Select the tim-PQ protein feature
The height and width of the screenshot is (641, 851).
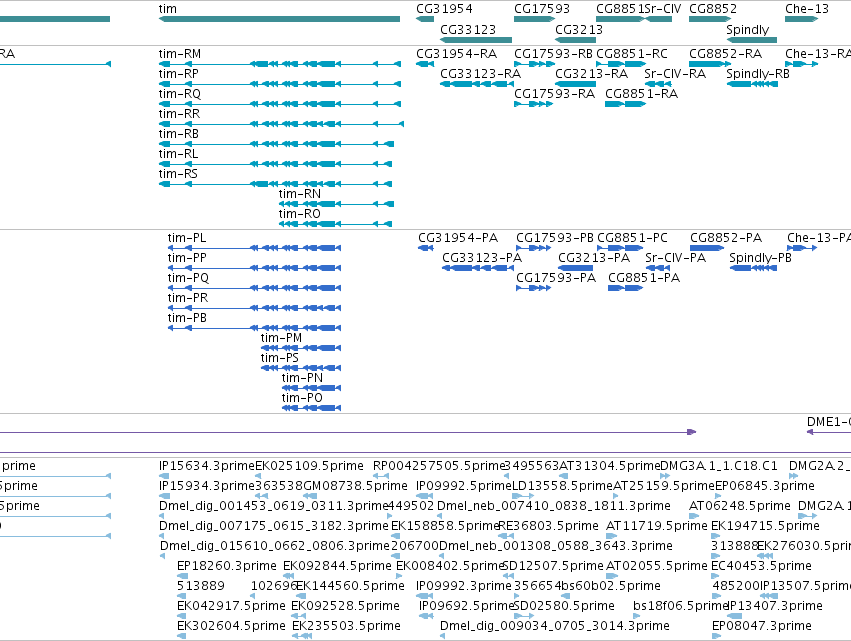pyautogui.click(x=254, y=288)
